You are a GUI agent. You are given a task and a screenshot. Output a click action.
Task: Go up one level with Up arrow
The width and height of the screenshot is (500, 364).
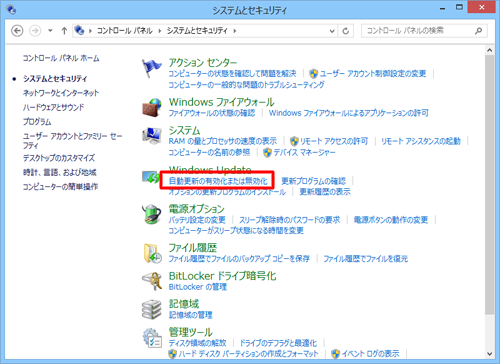coord(64,31)
